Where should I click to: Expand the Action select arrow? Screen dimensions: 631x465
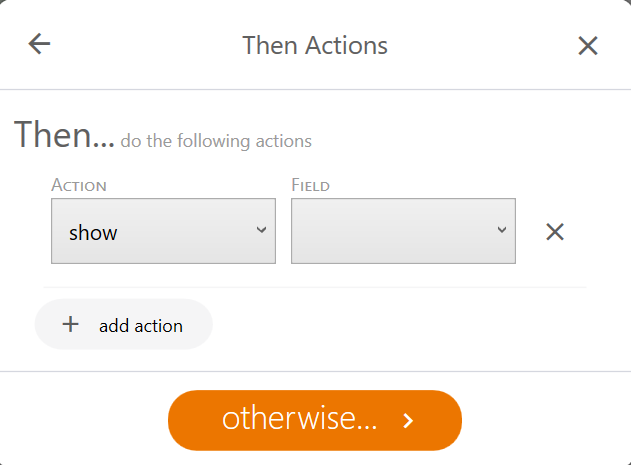261,230
